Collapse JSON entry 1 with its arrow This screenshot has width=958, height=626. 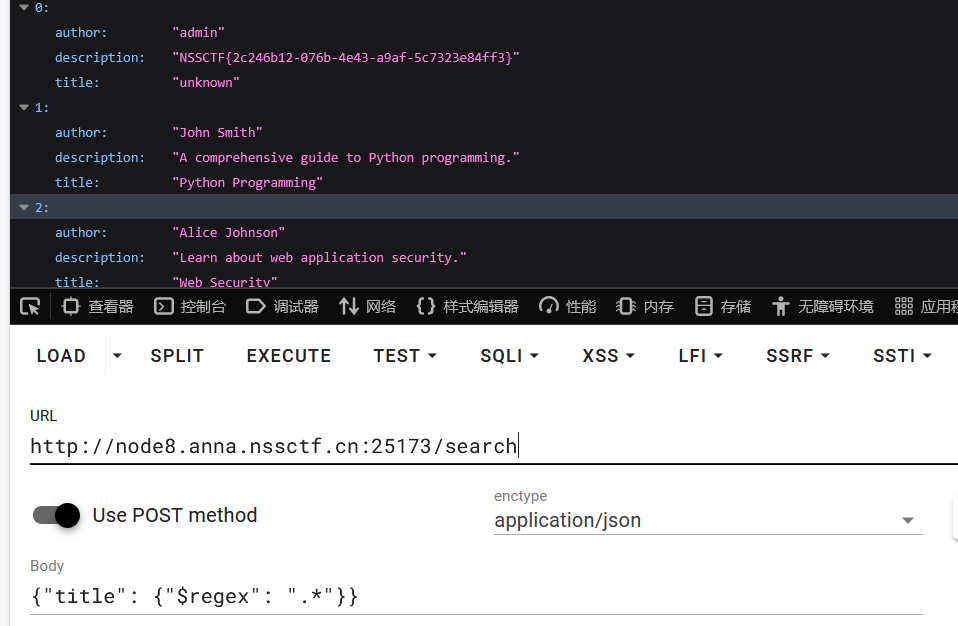pos(24,107)
